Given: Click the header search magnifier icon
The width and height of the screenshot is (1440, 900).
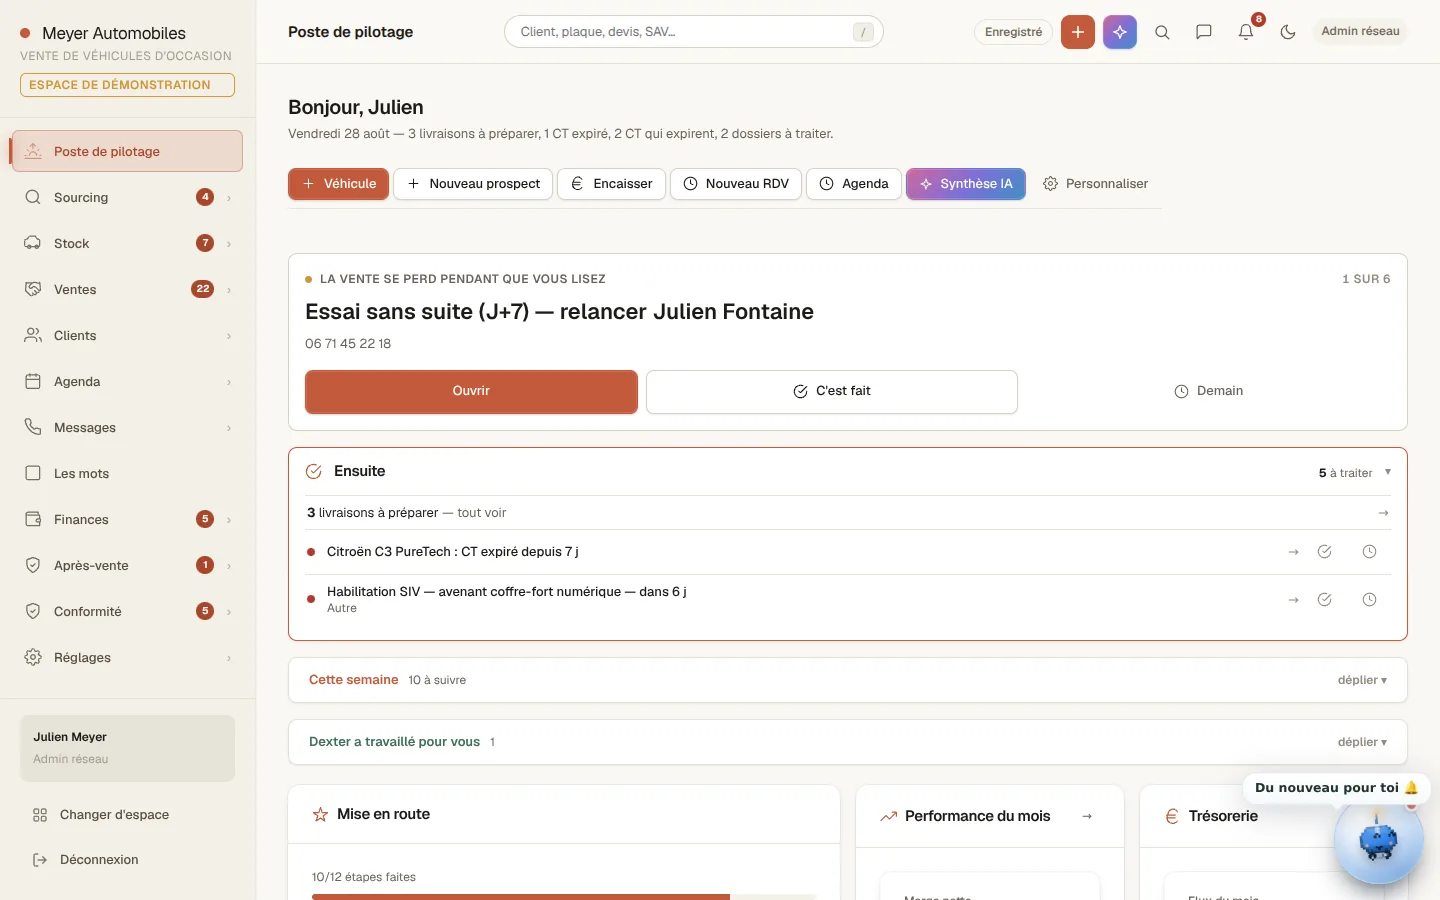Looking at the screenshot, I should click(1162, 32).
